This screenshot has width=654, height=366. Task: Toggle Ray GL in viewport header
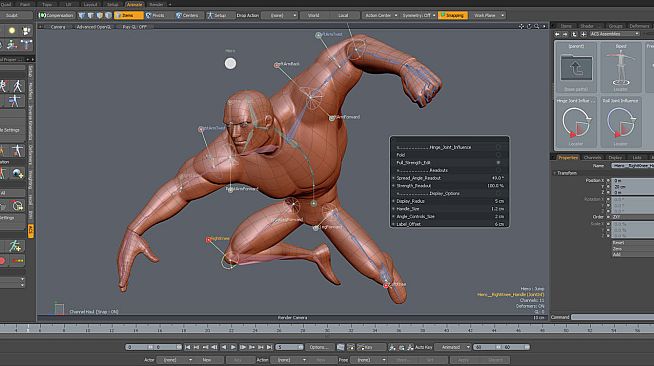tap(134, 27)
